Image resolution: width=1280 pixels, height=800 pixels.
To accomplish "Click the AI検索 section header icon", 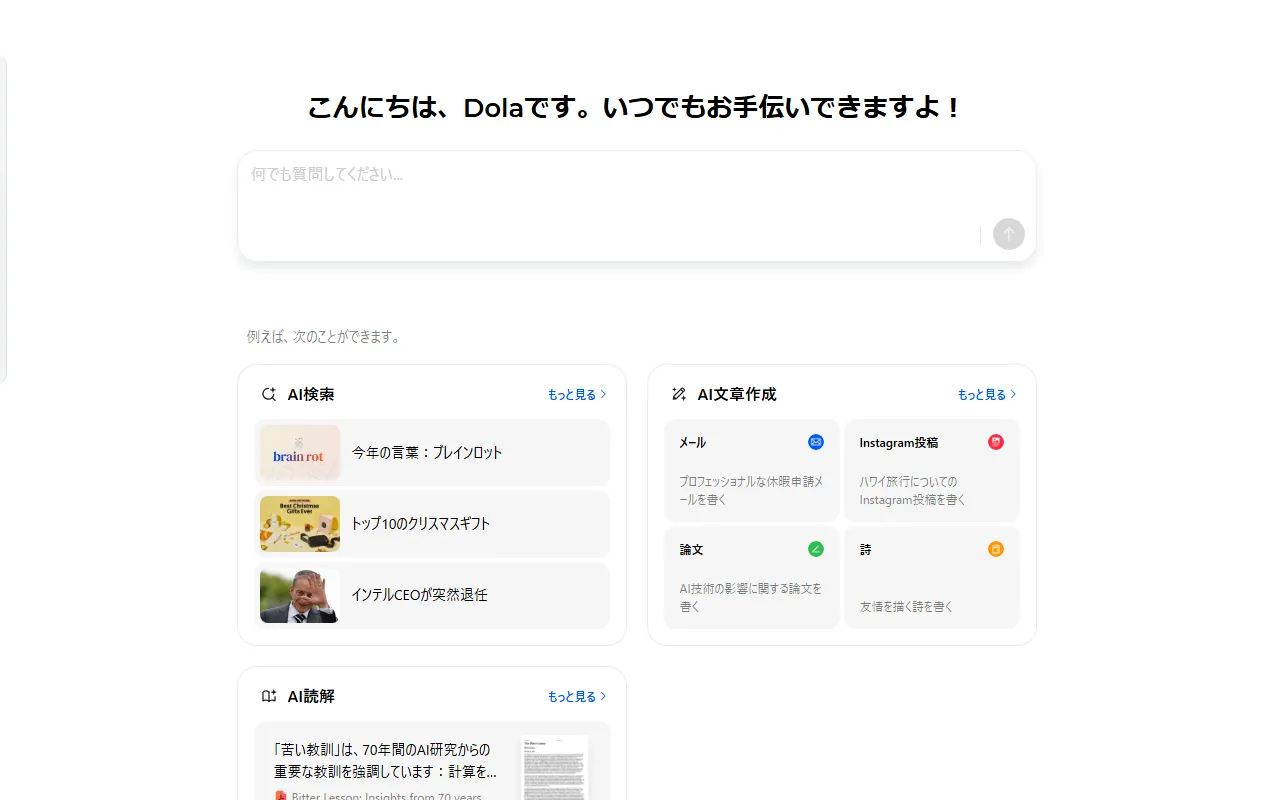I will pyautogui.click(x=268, y=393).
